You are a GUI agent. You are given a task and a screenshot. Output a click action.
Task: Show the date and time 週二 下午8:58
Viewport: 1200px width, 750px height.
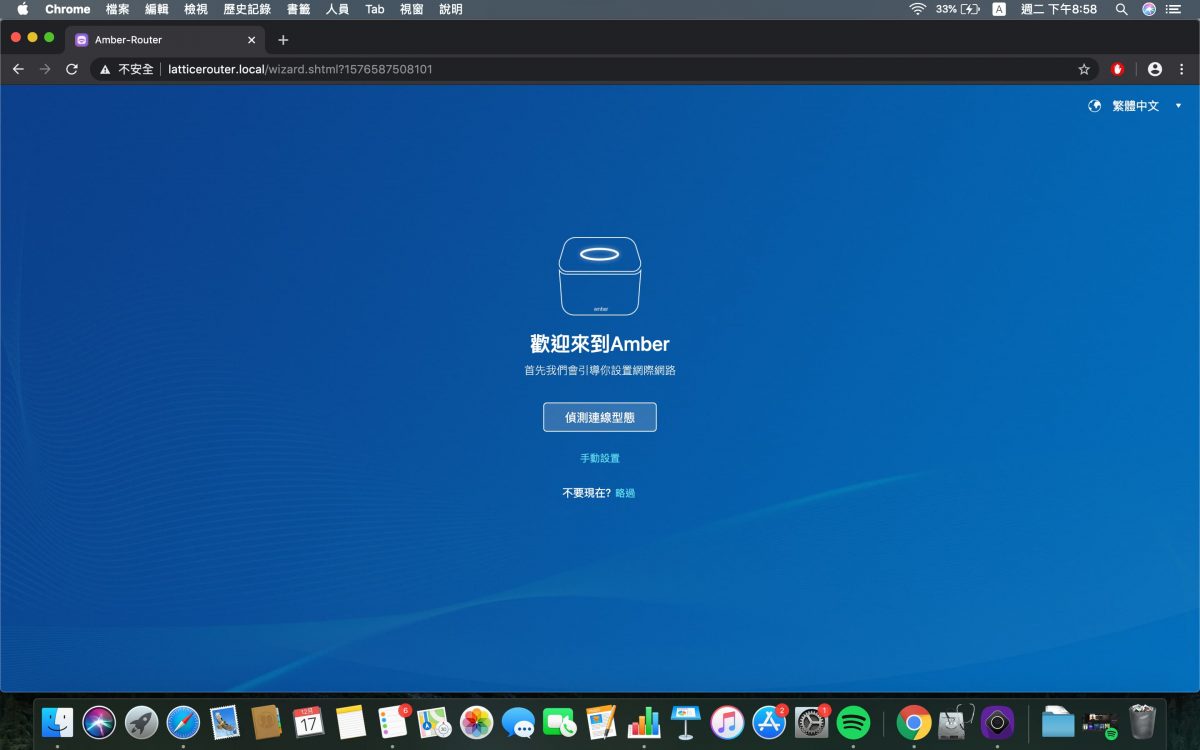pyautogui.click(x=1059, y=9)
